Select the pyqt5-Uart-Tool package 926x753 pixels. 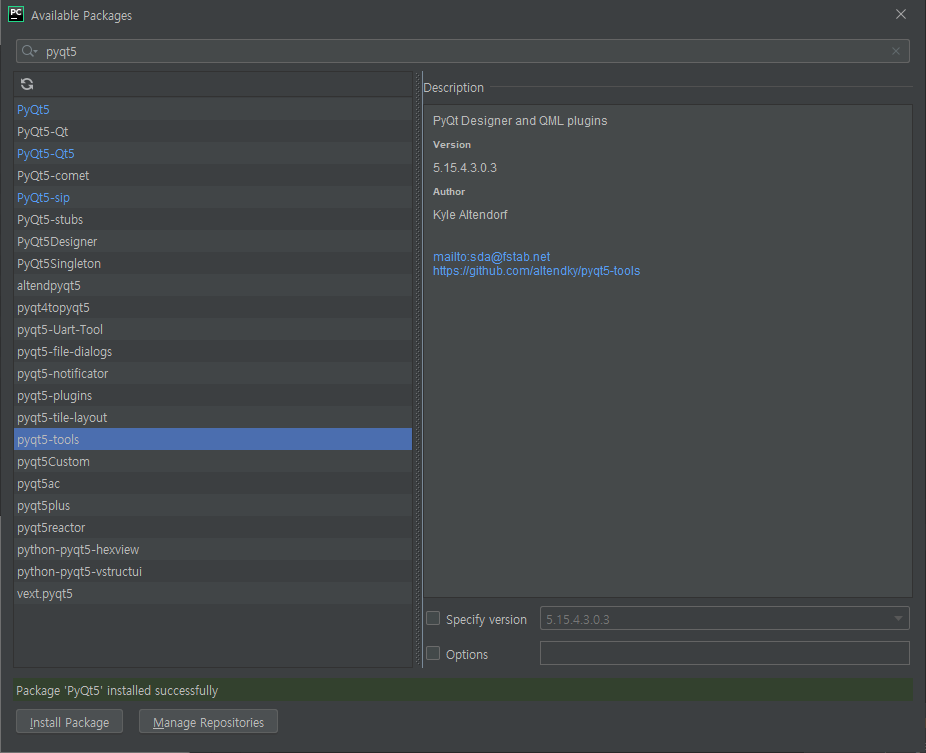[x=213, y=330]
